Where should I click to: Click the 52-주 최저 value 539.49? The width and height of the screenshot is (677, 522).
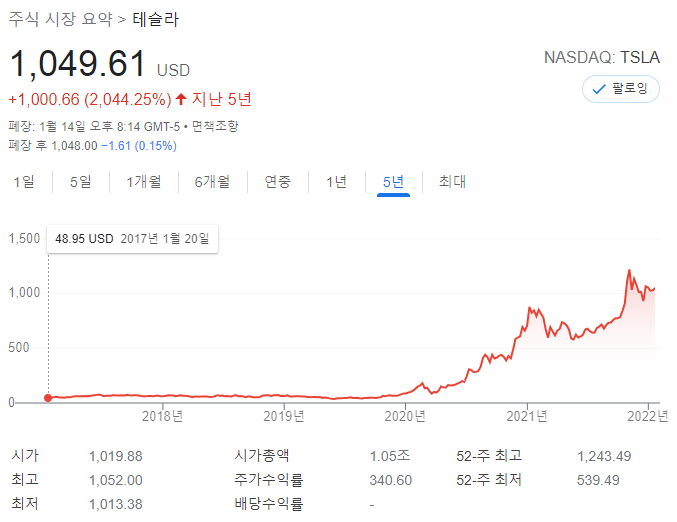coord(598,480)
